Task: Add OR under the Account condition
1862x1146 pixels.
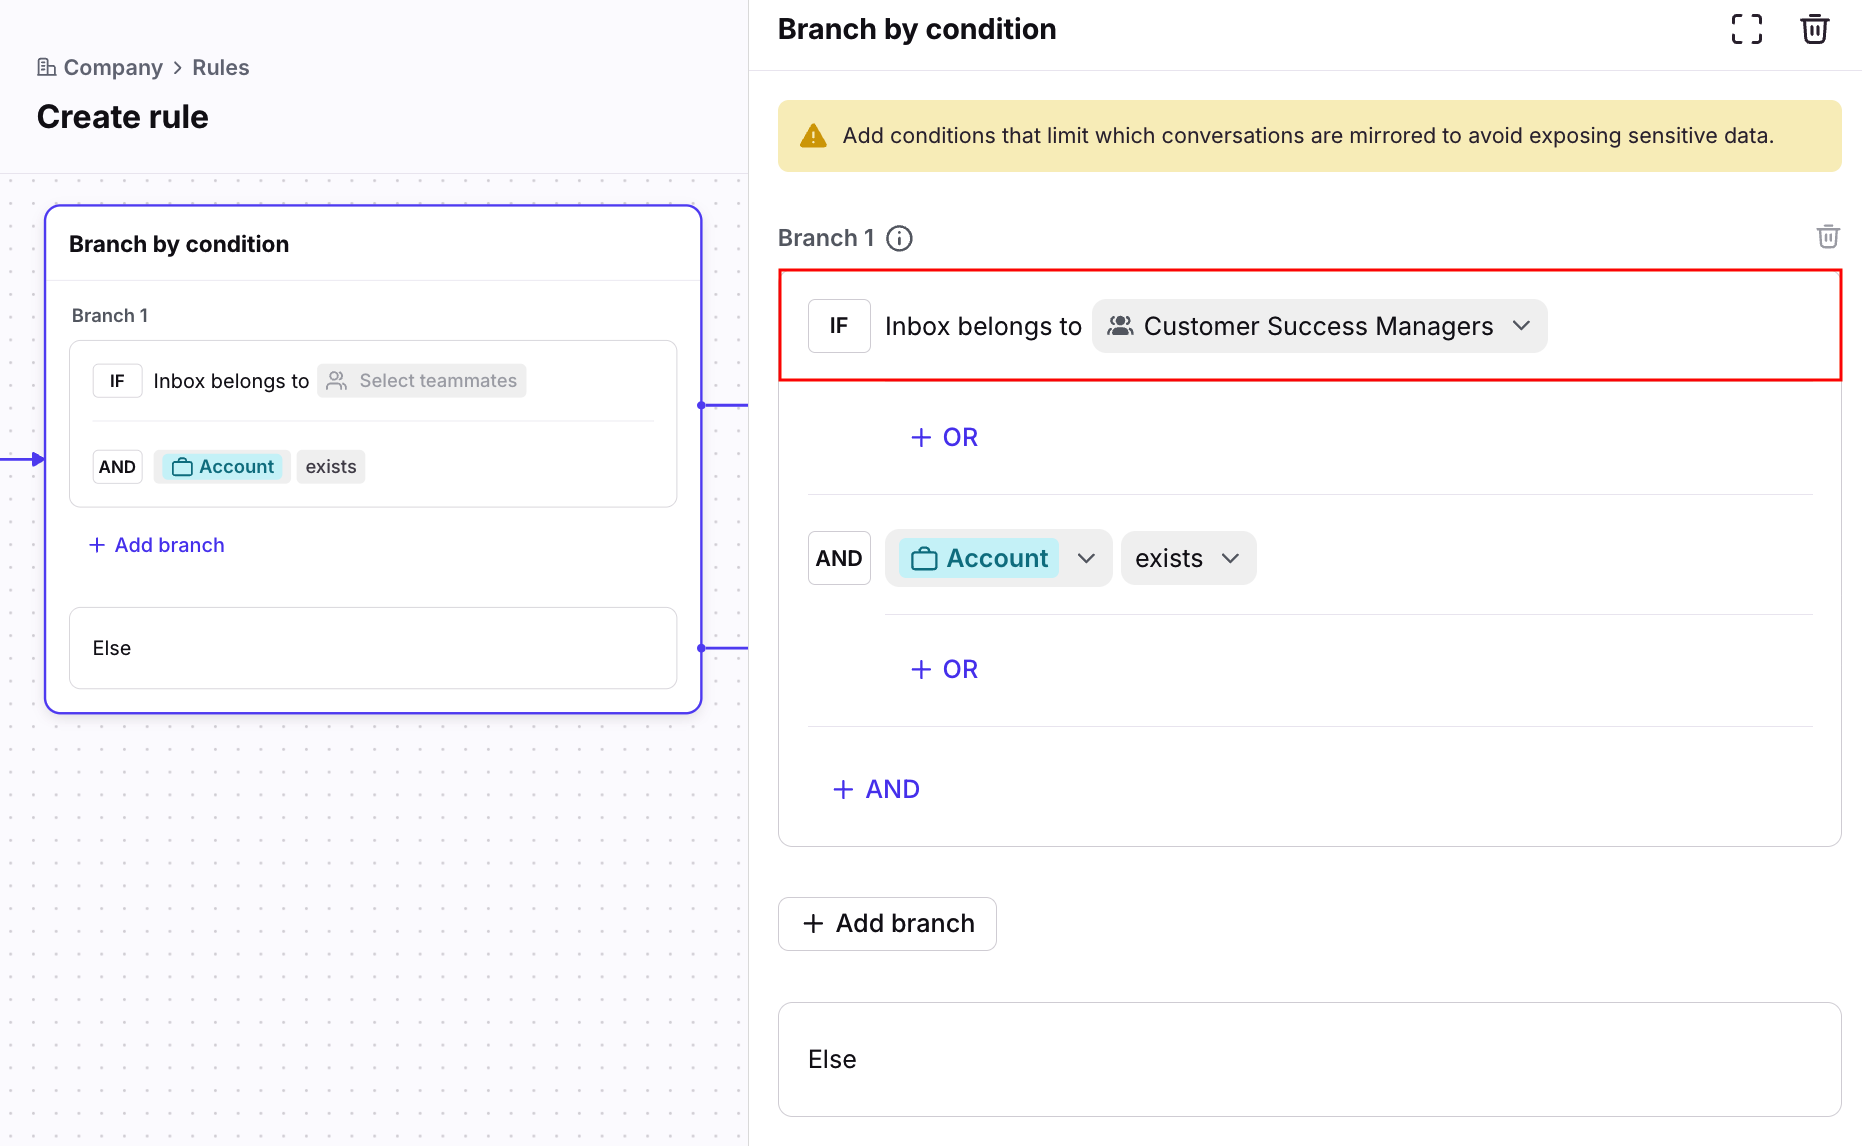Action: (944, 669)
